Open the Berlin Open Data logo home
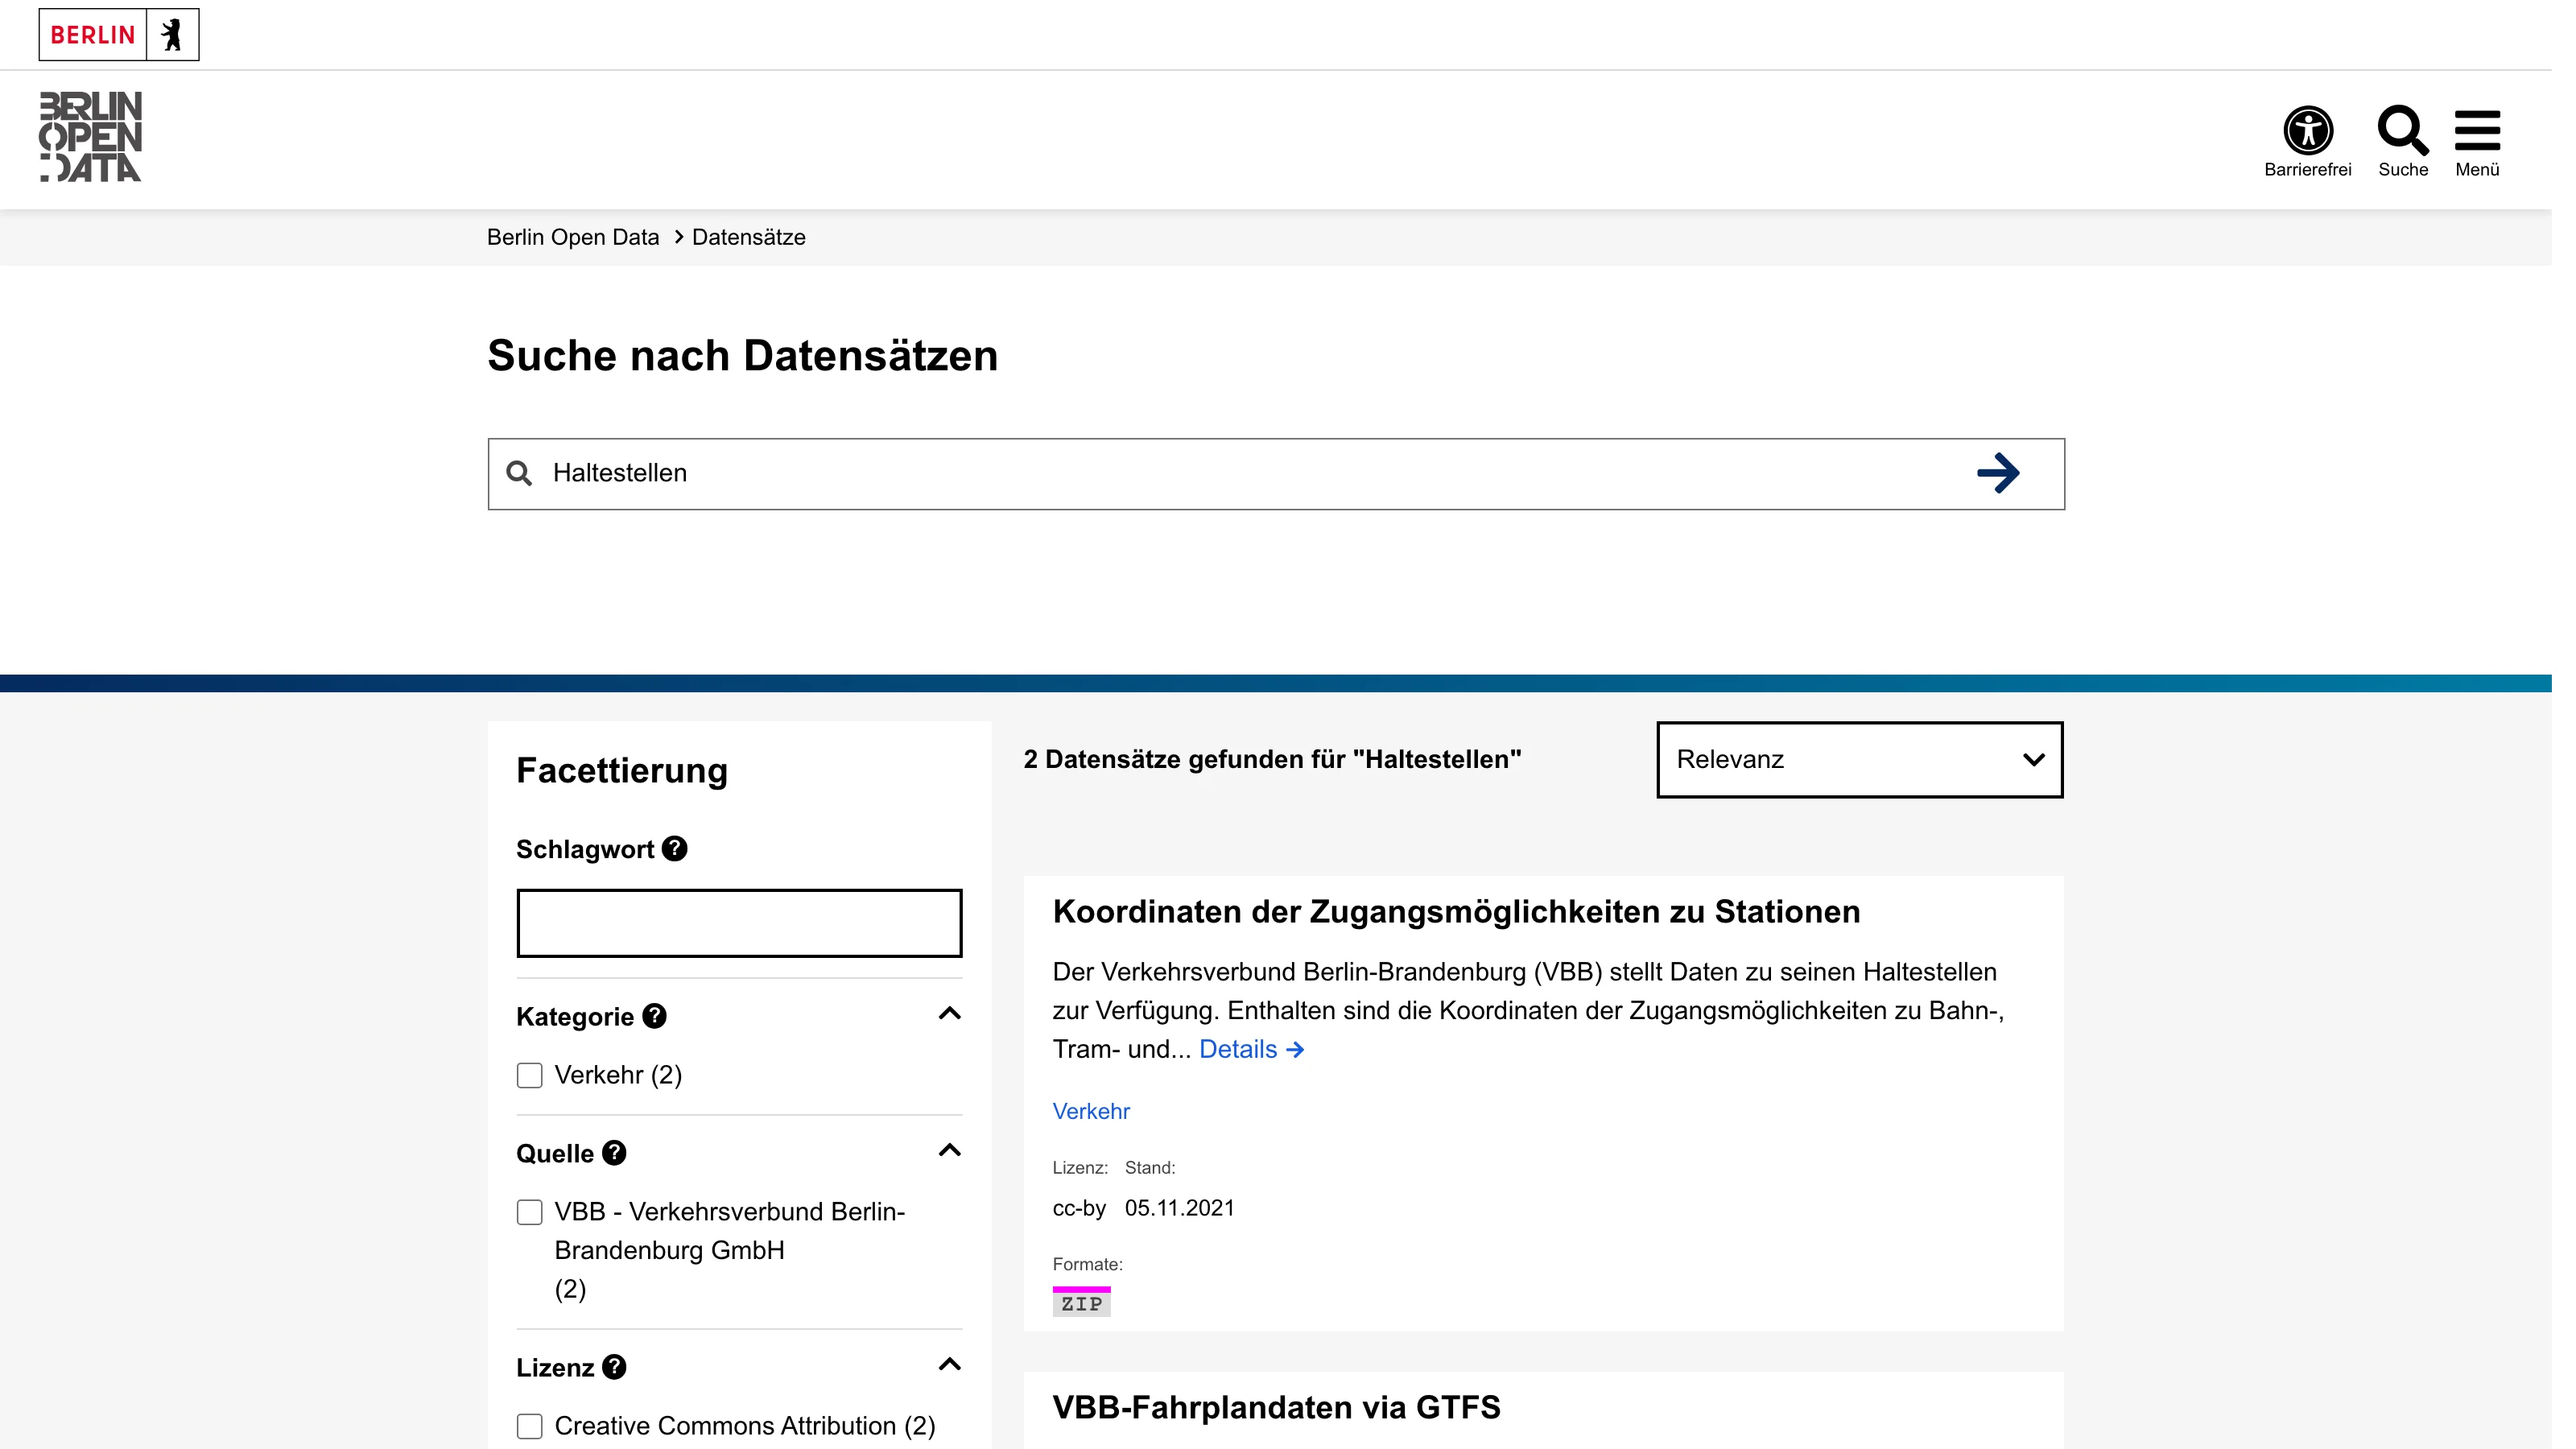Viewport: 2576px width, 1449px height. (x=91, y=137)
